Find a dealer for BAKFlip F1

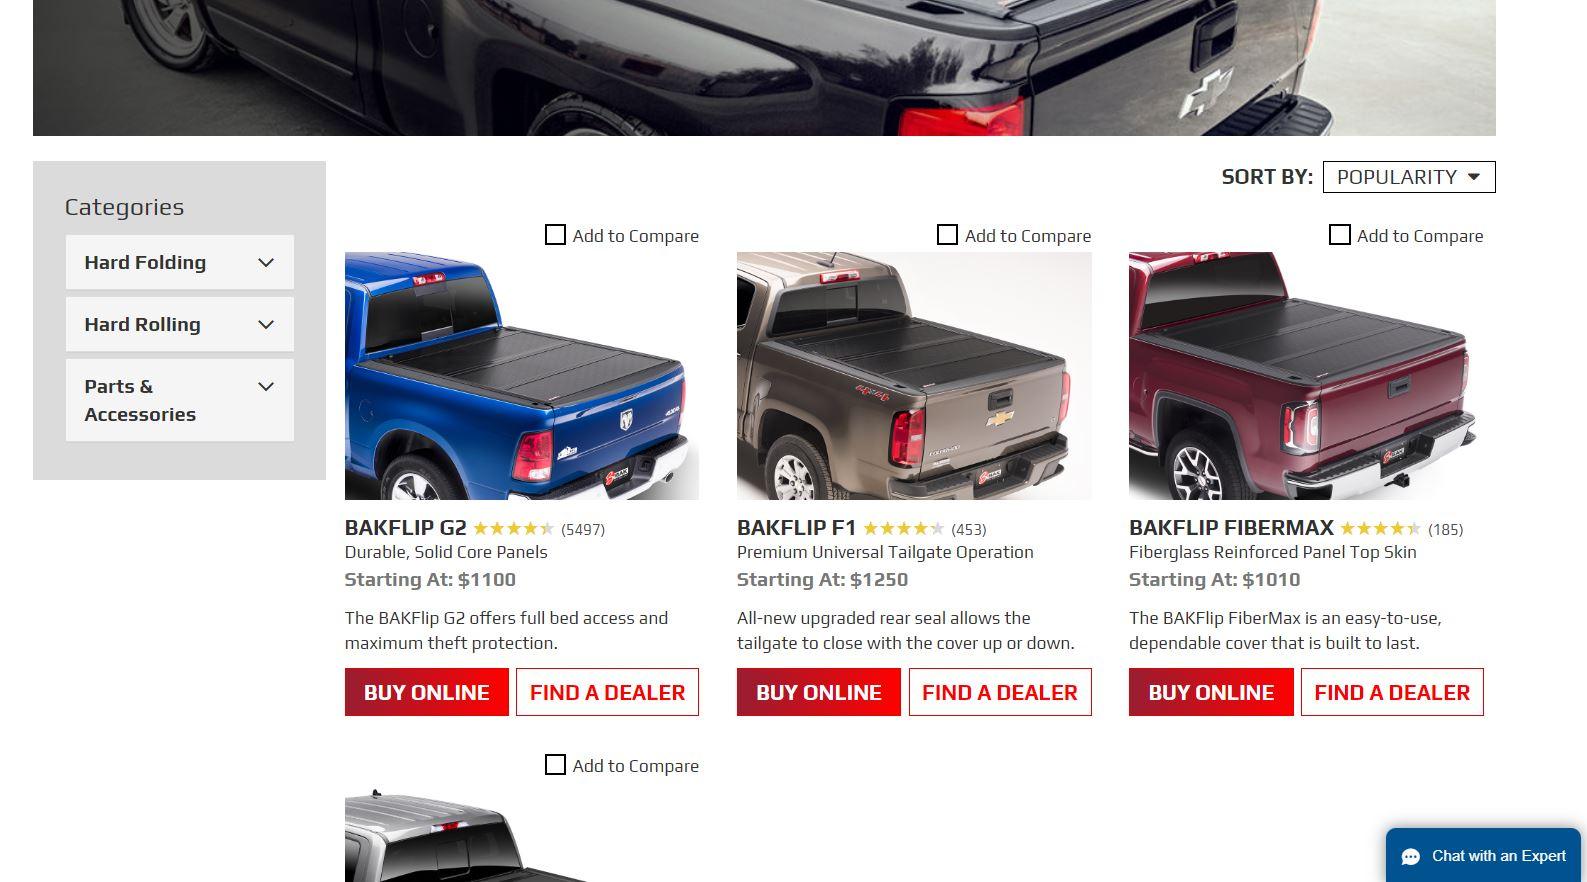click(1000, 692)
